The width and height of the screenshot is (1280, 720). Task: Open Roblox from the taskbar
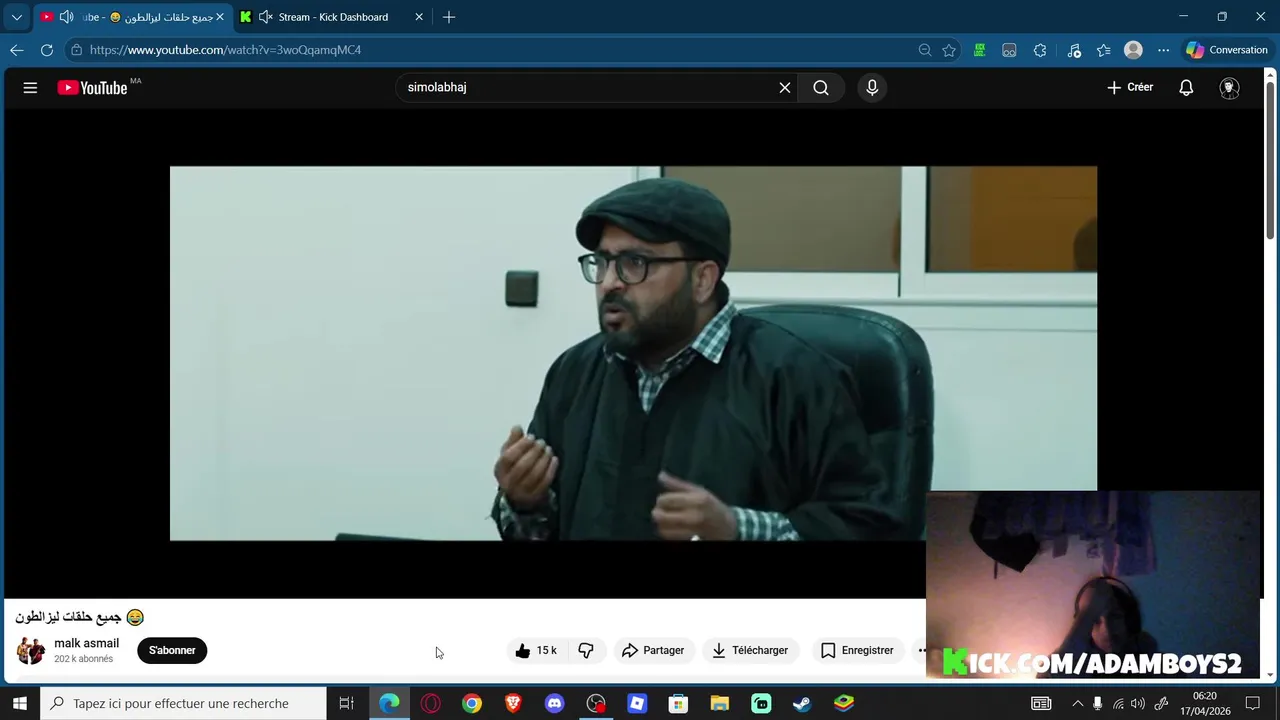point(637,704)
